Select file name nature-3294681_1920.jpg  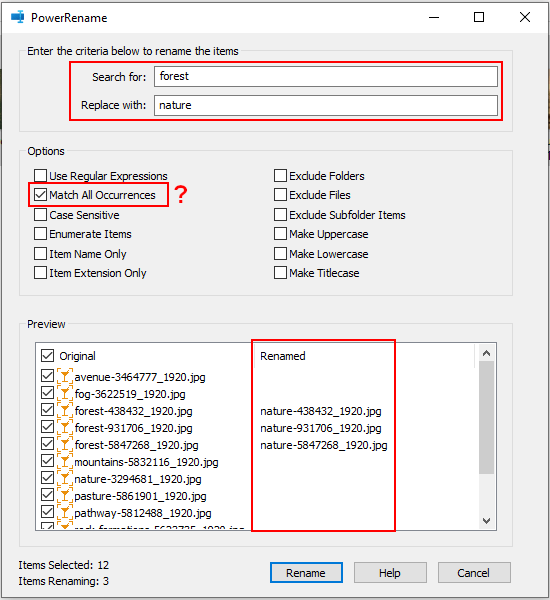(138, 479)
